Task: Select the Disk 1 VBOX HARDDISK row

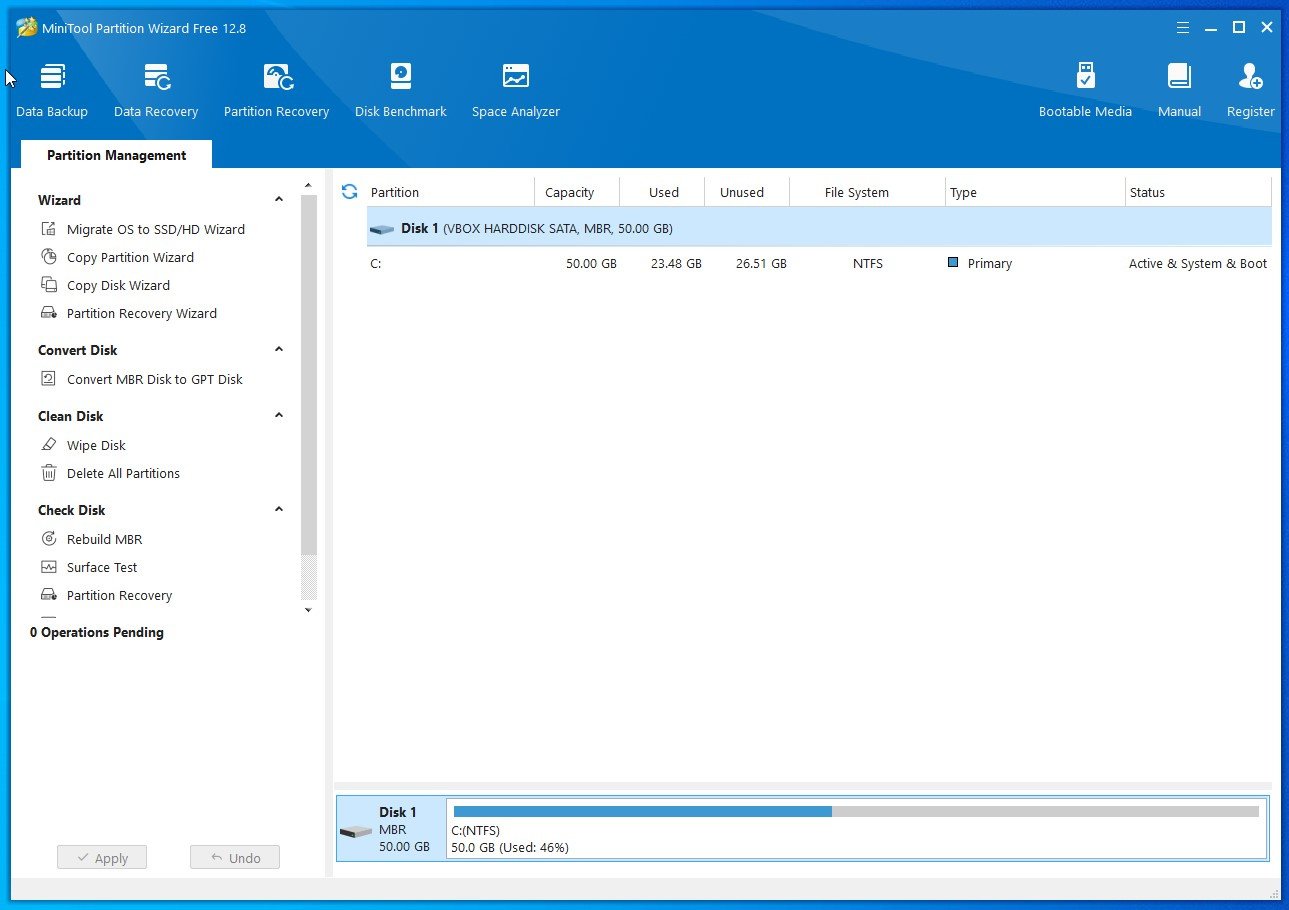Action: click(819, 228)
